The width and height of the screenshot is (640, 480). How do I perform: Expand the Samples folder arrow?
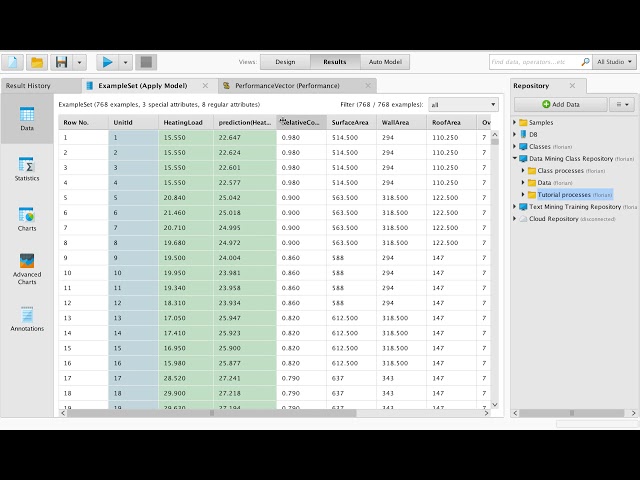tap(515, 122)
